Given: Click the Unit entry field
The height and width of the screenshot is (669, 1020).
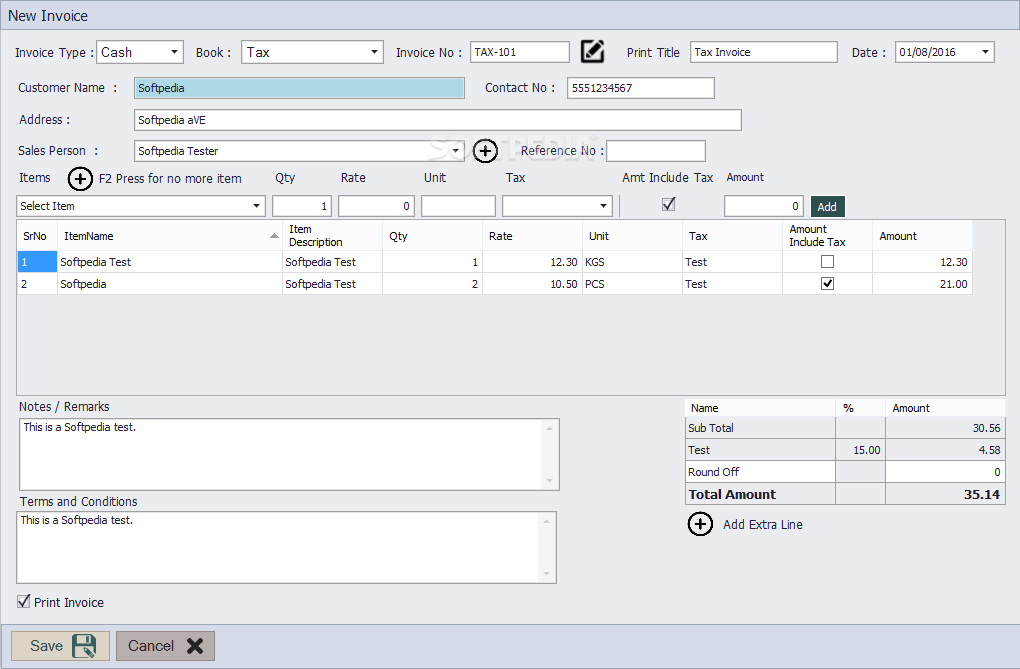Looking at the screenshot, I should pyautogui.click(x=458, y=206).
